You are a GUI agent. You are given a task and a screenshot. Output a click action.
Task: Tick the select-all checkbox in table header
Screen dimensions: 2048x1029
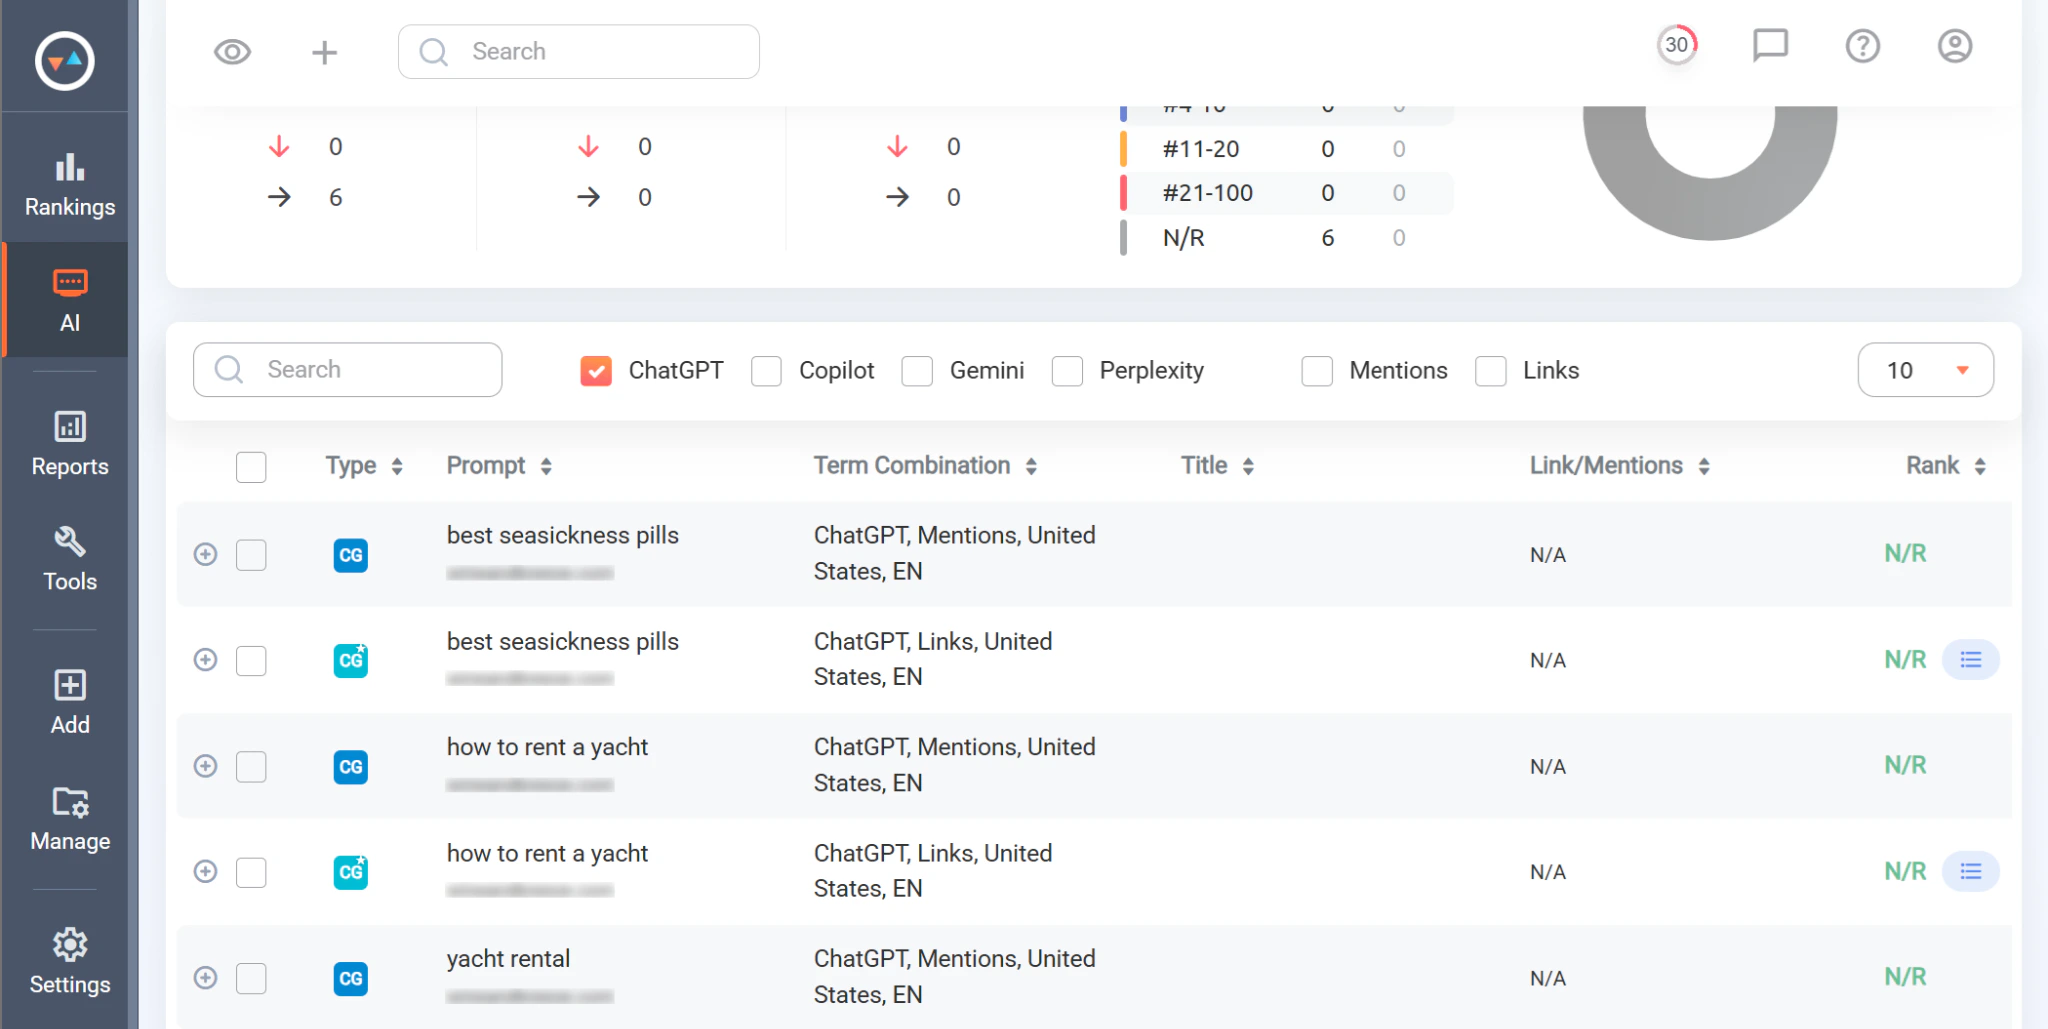tap(251, 467)
